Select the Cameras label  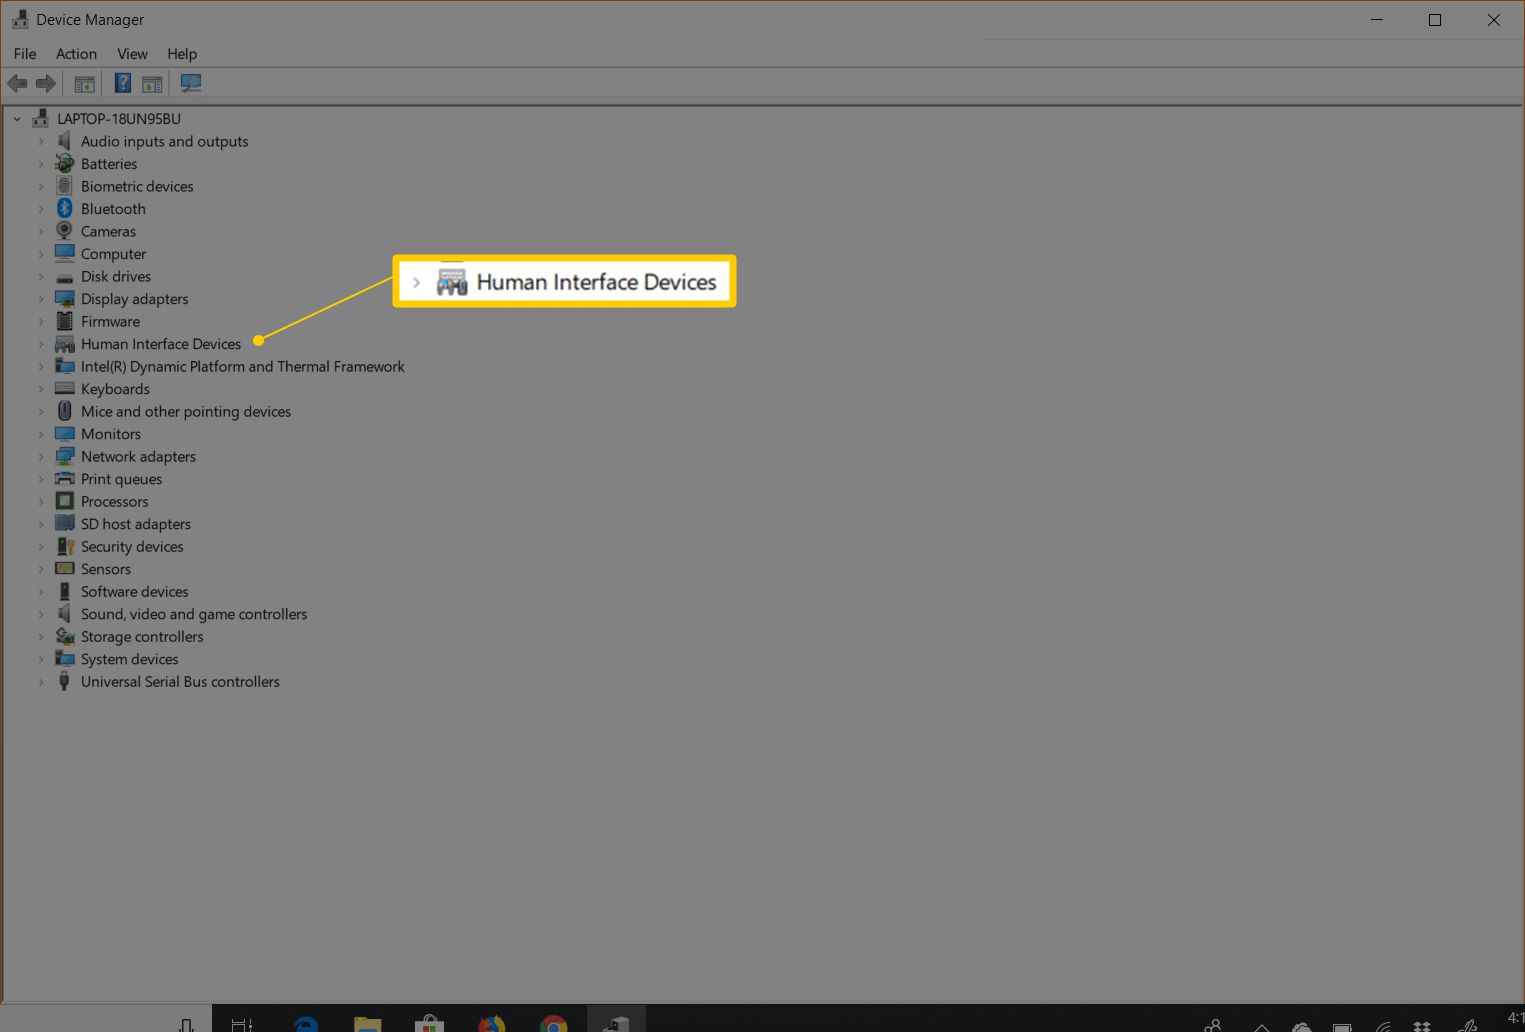pos(108,231)
